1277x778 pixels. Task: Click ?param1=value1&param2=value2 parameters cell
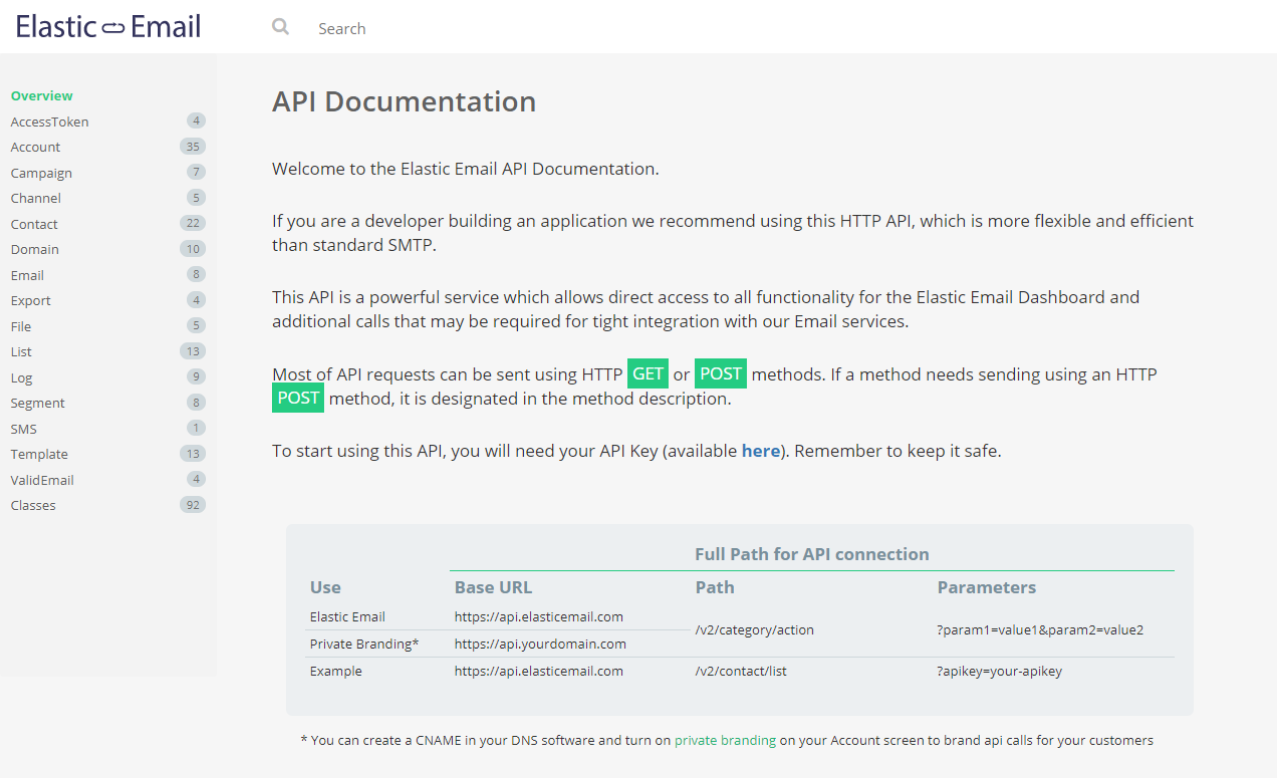pyautogui.click(x=1040, y=630)
